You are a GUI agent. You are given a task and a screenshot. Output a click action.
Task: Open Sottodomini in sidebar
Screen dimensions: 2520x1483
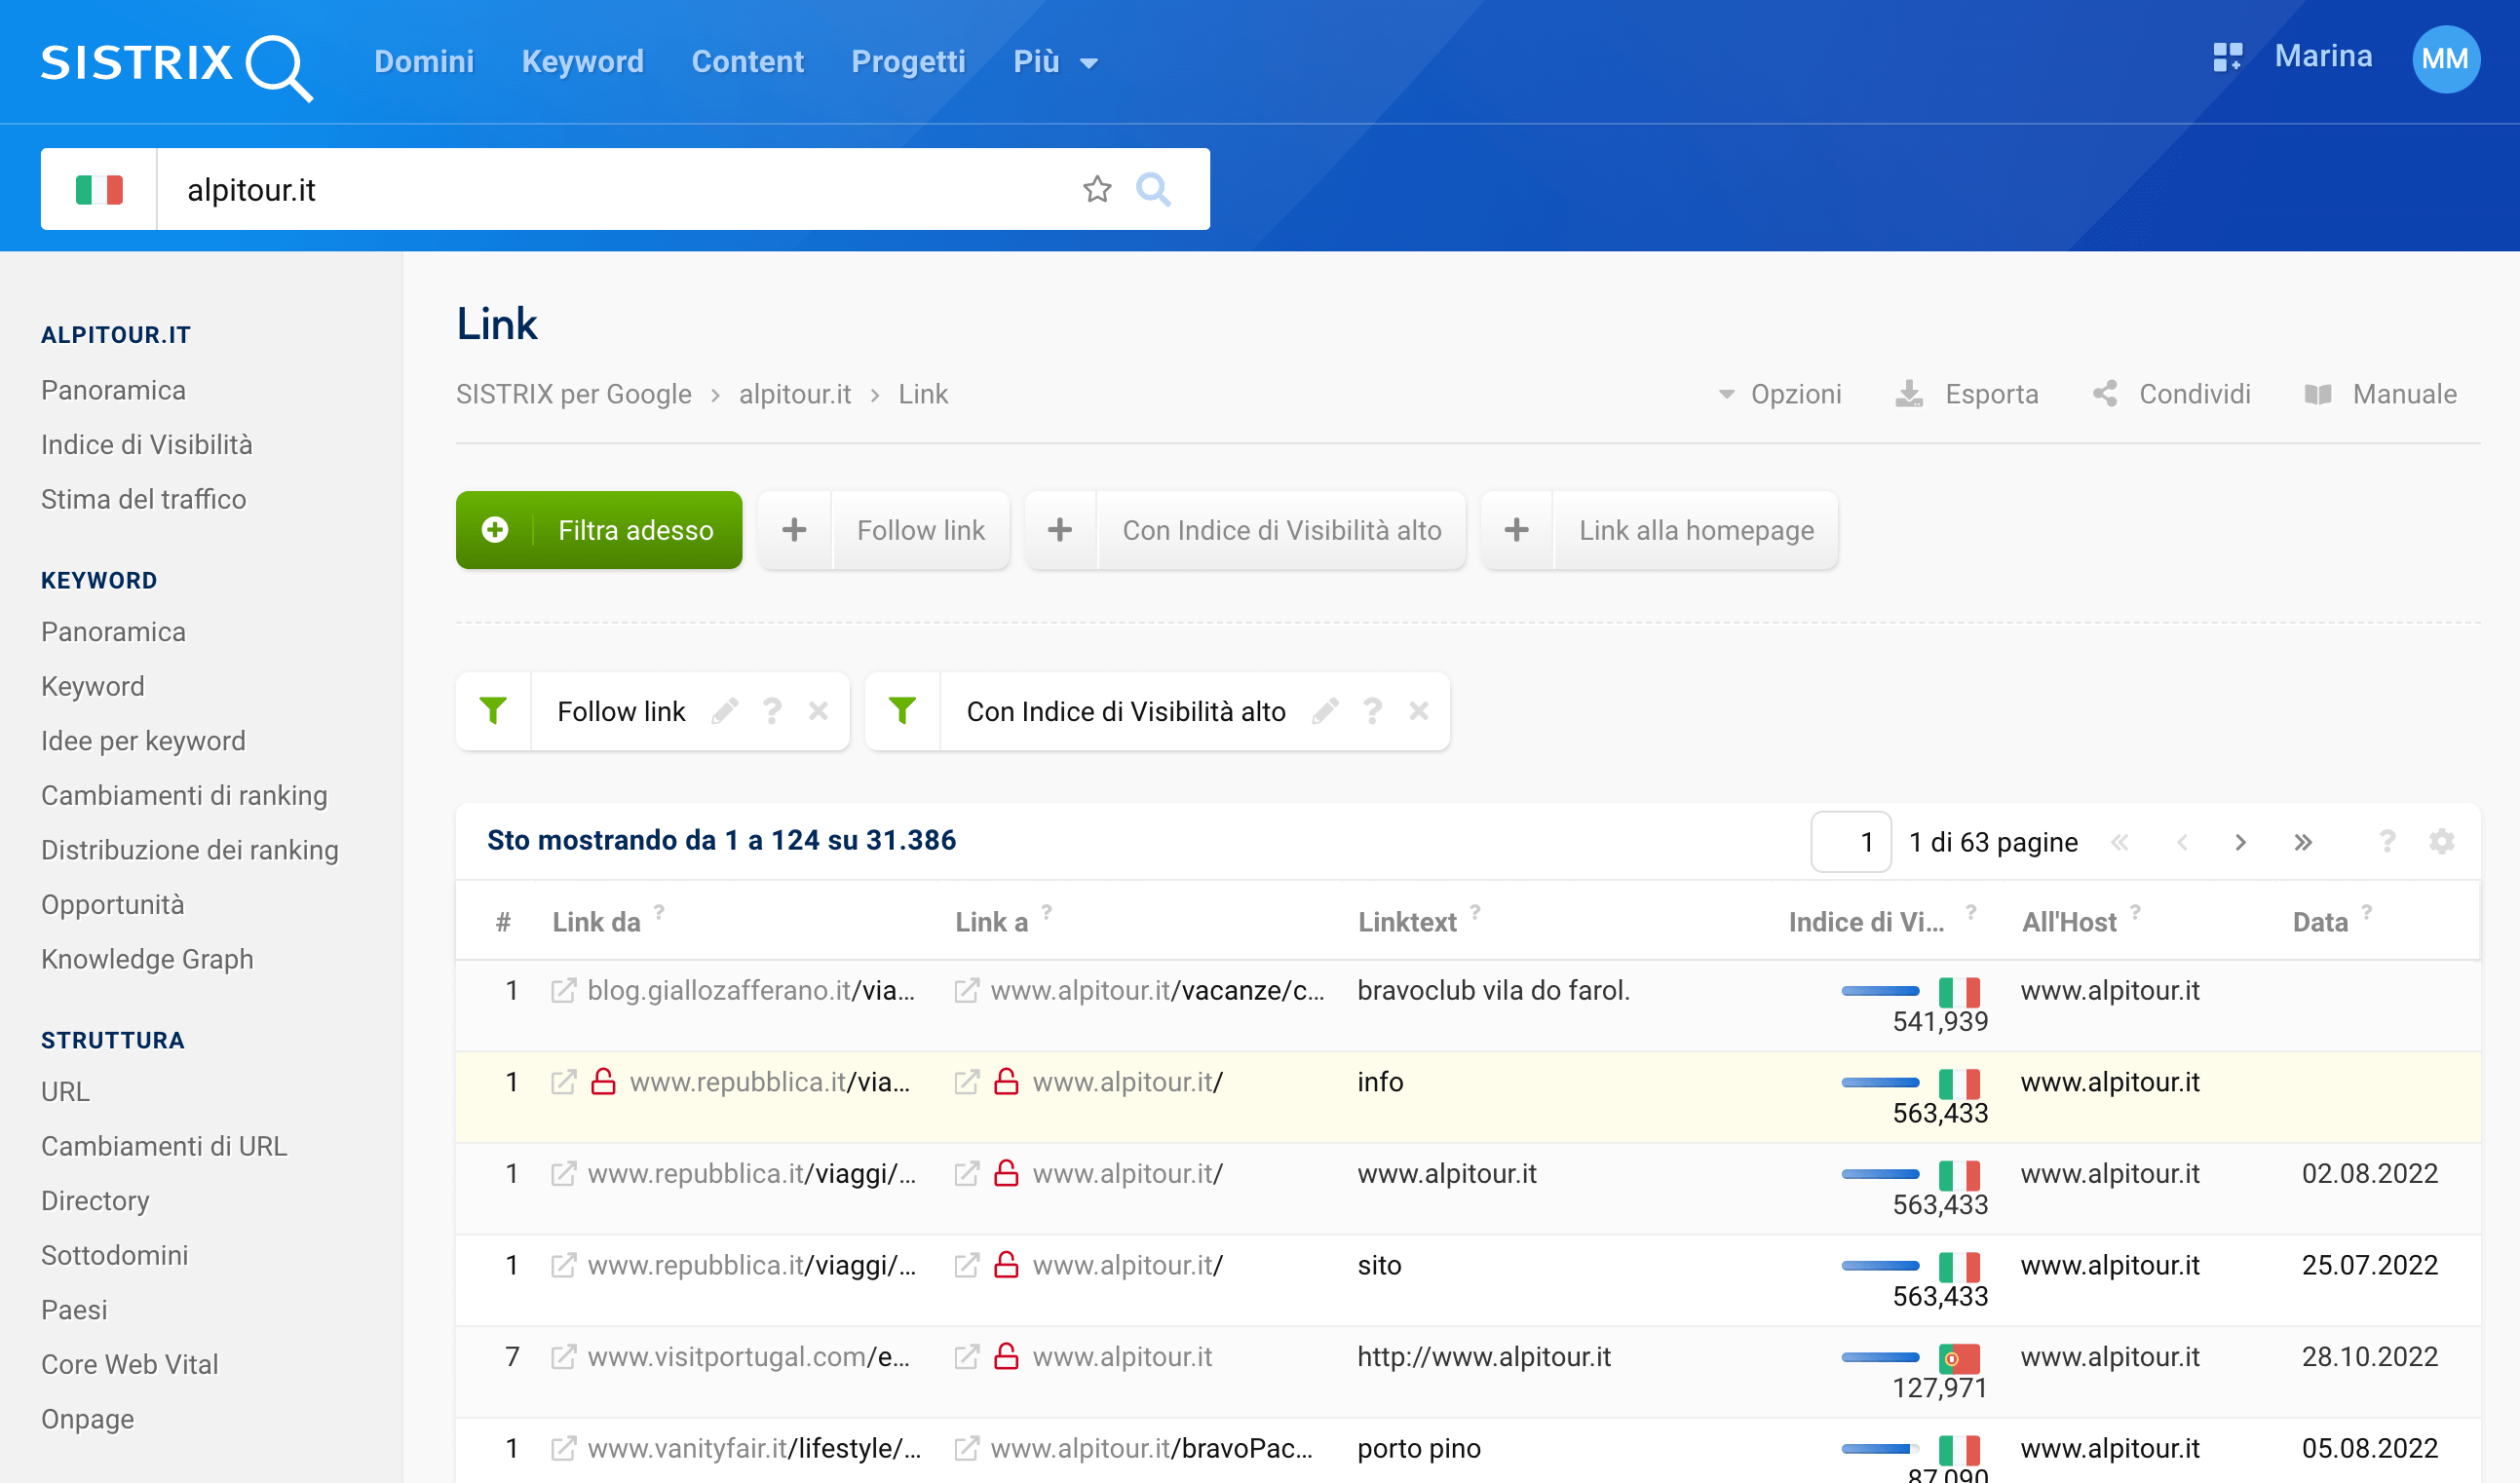(115, 1255)
